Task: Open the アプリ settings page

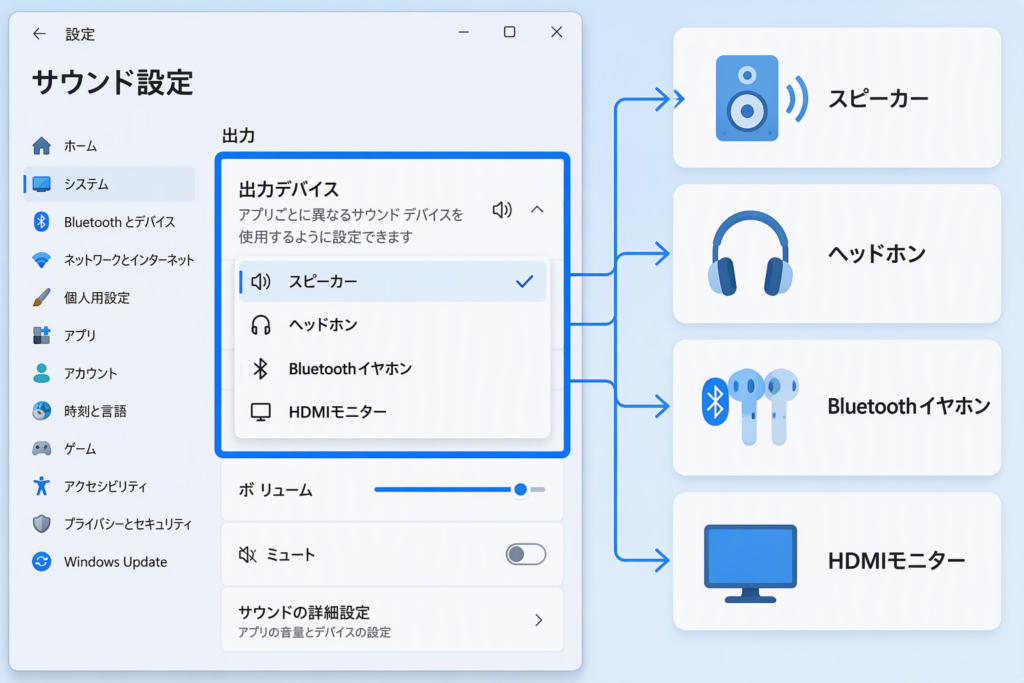Action: 109,335
